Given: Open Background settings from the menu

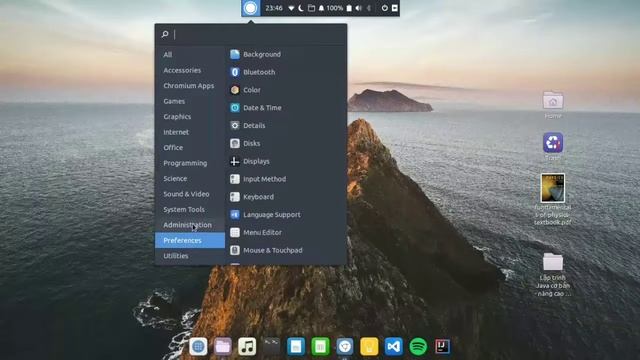Looking at the screenshot, I should pyautogui.click(x=285, y=54).
